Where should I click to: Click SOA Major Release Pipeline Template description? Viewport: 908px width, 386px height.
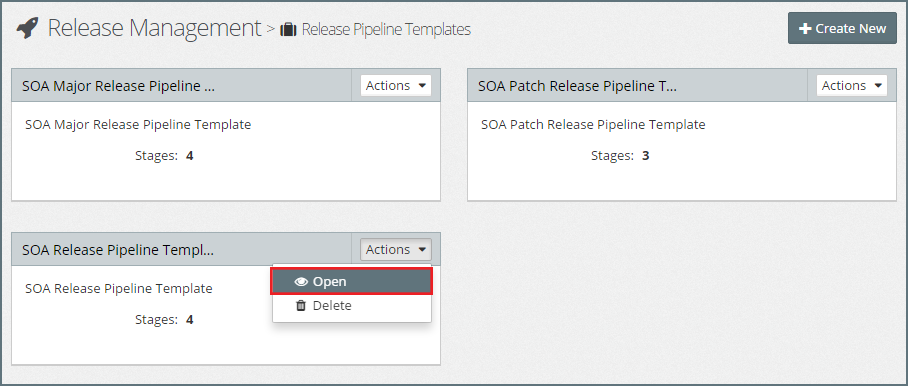click(x=138, y=124)
